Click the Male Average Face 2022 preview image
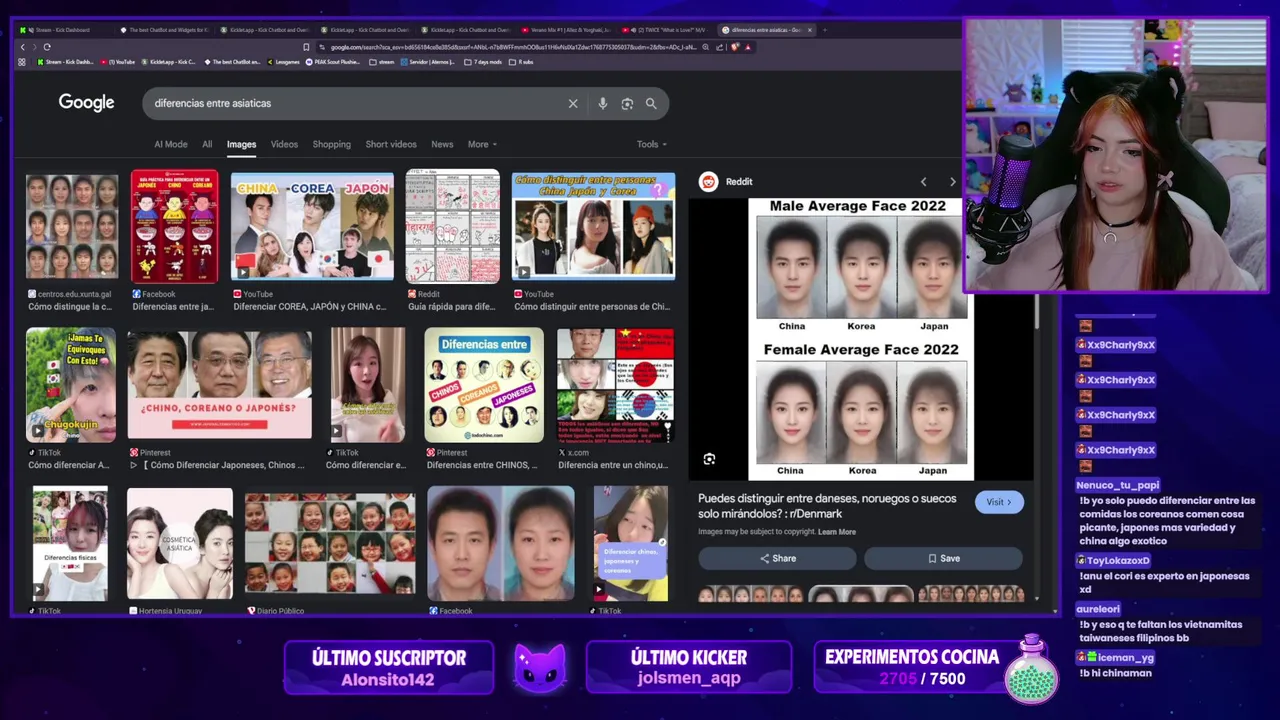This screenshot has height=720, width=1280. (861, 339)
